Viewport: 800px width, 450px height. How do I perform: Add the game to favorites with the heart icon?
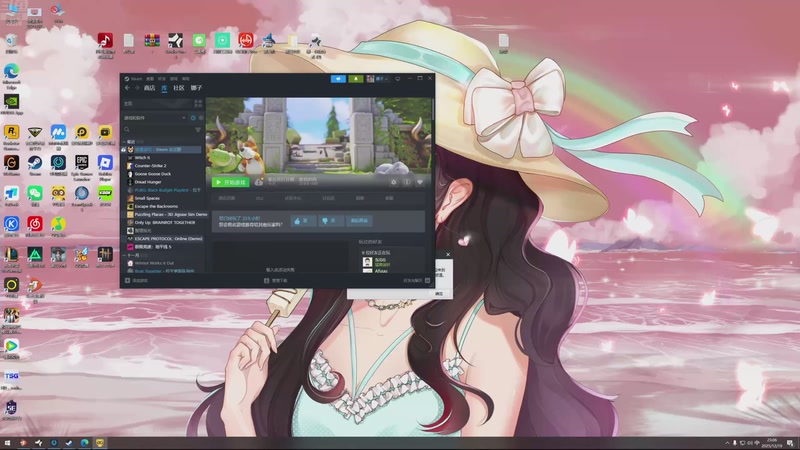point(420,182)
